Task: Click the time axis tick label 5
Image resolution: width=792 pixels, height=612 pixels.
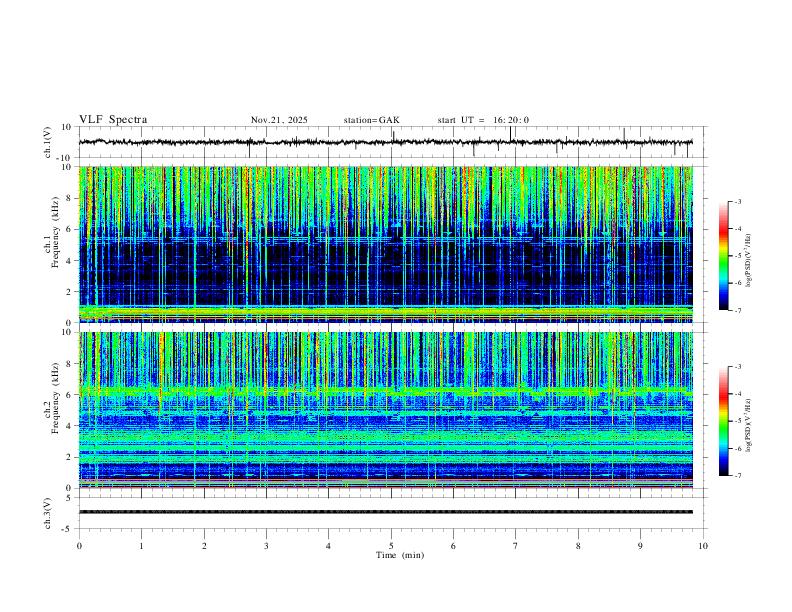Action: (x=391, y=546)
